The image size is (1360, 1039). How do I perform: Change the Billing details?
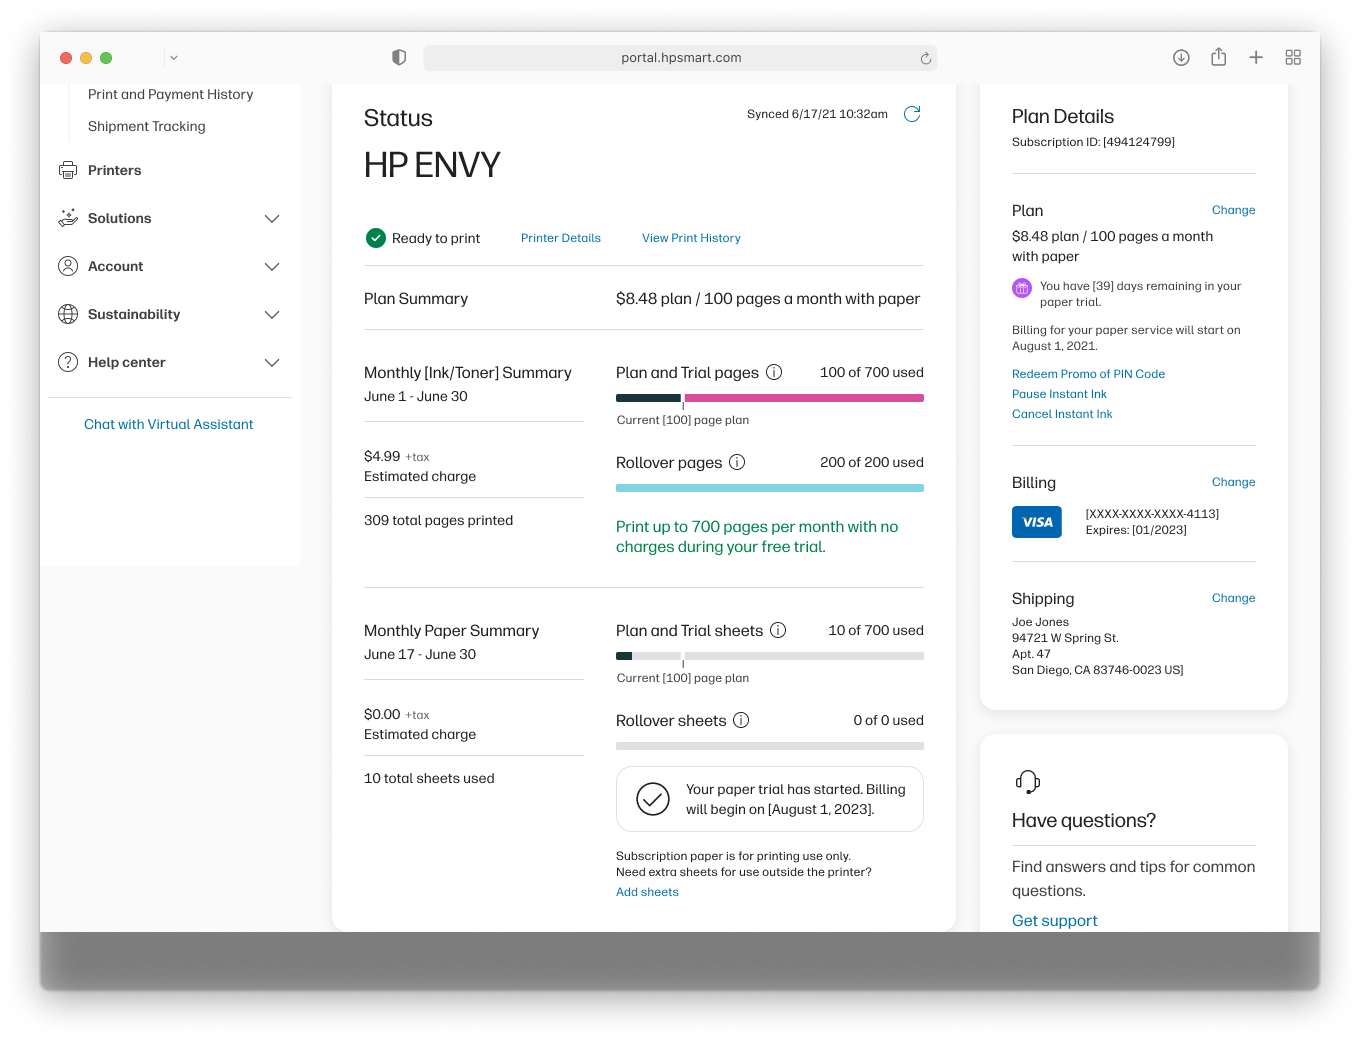click(1233, 482)
